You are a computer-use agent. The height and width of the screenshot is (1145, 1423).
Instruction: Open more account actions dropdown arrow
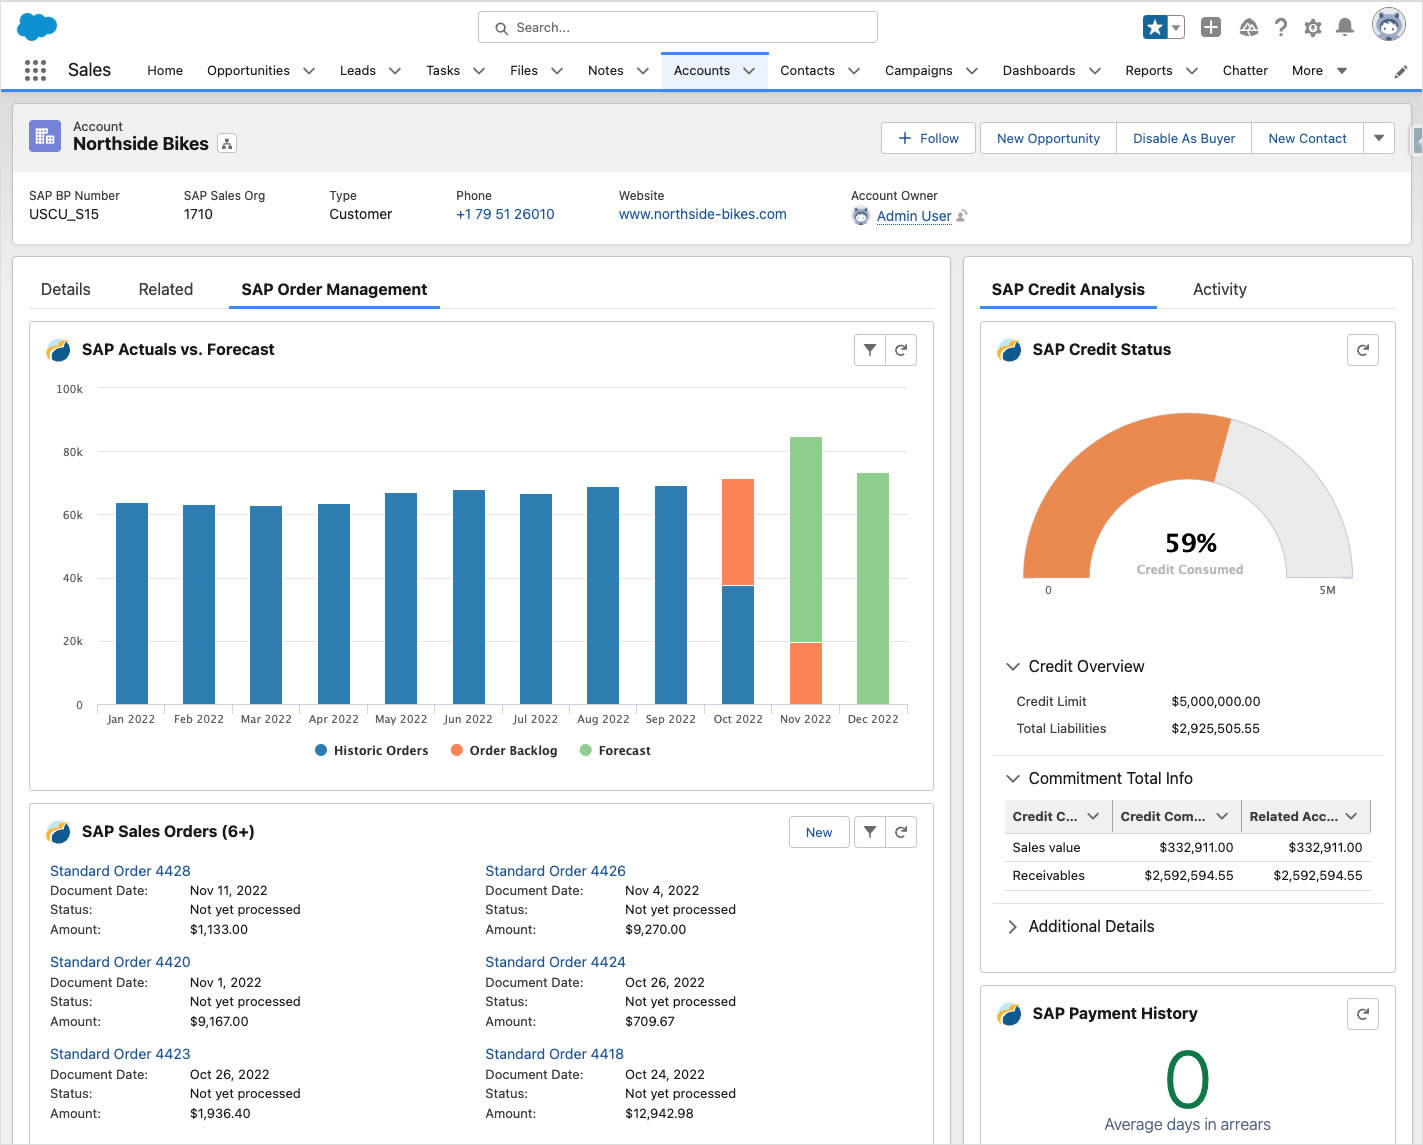point(1379,138)
